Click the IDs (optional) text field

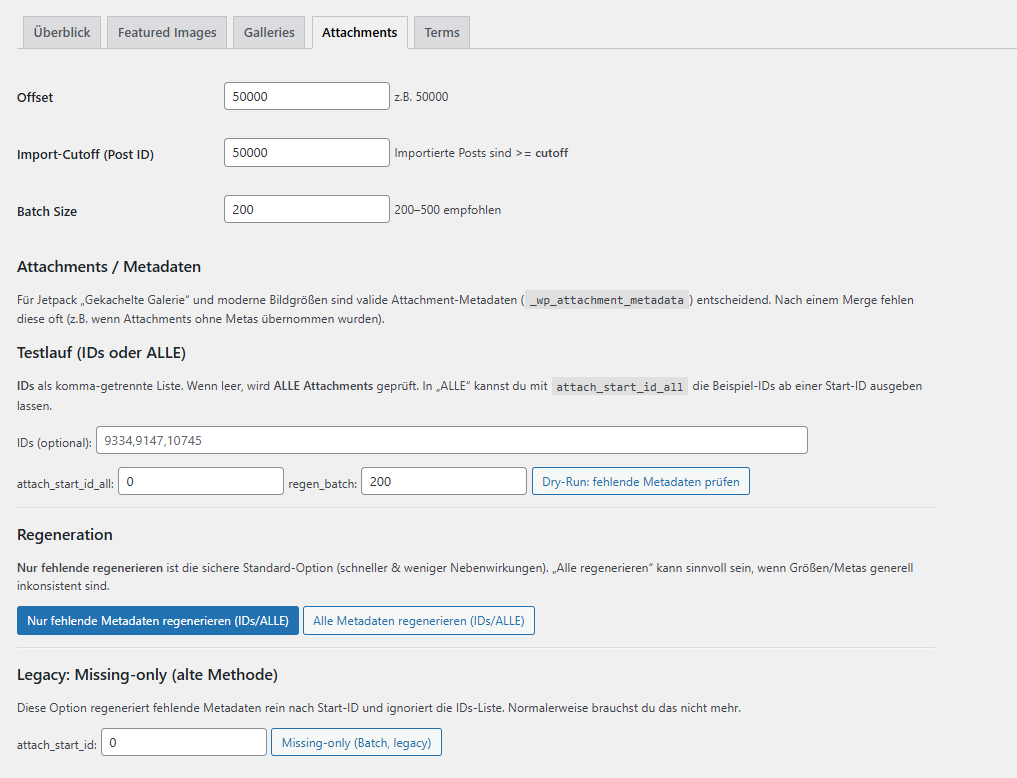click(x=451, y=440)
